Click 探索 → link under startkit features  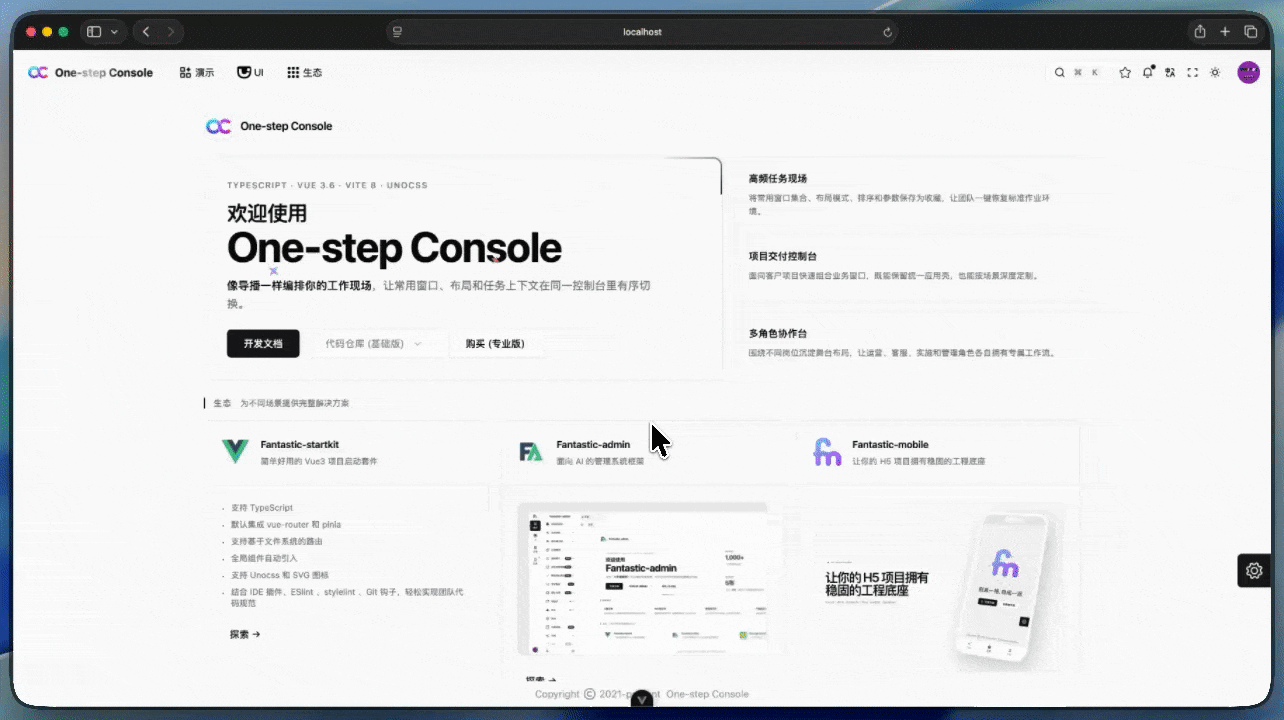coord(245,634)
